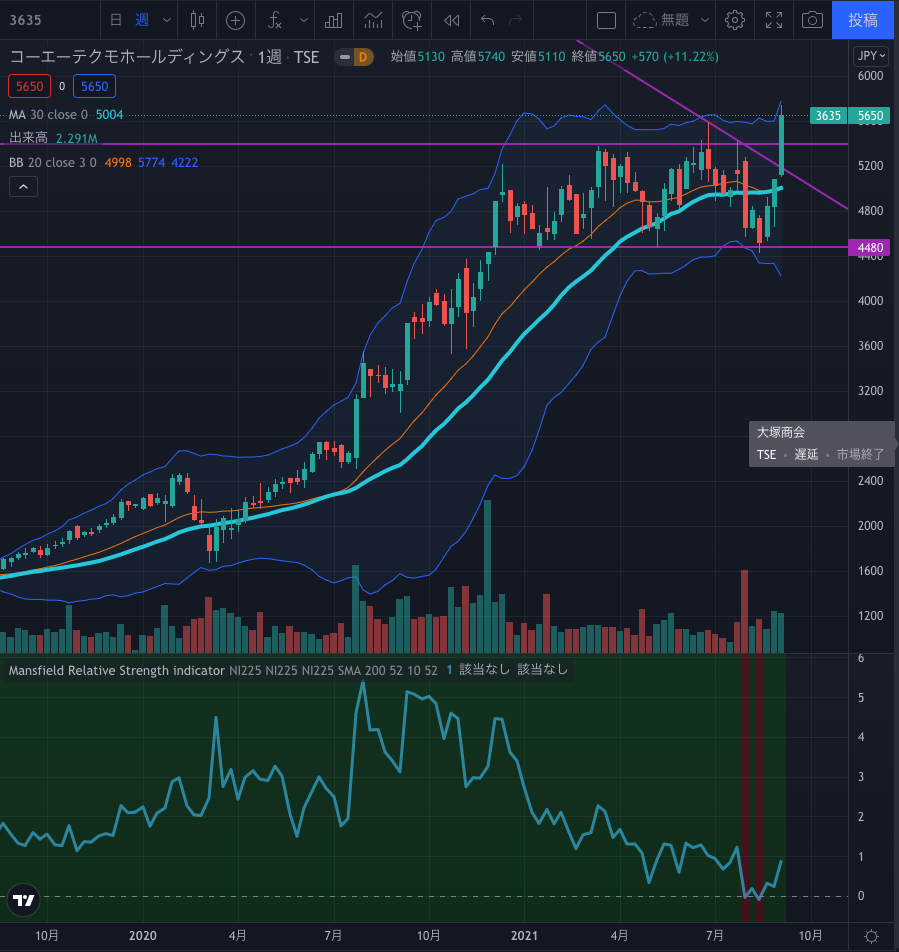Select the weekly (週) timeframe

tap(142, 20)
